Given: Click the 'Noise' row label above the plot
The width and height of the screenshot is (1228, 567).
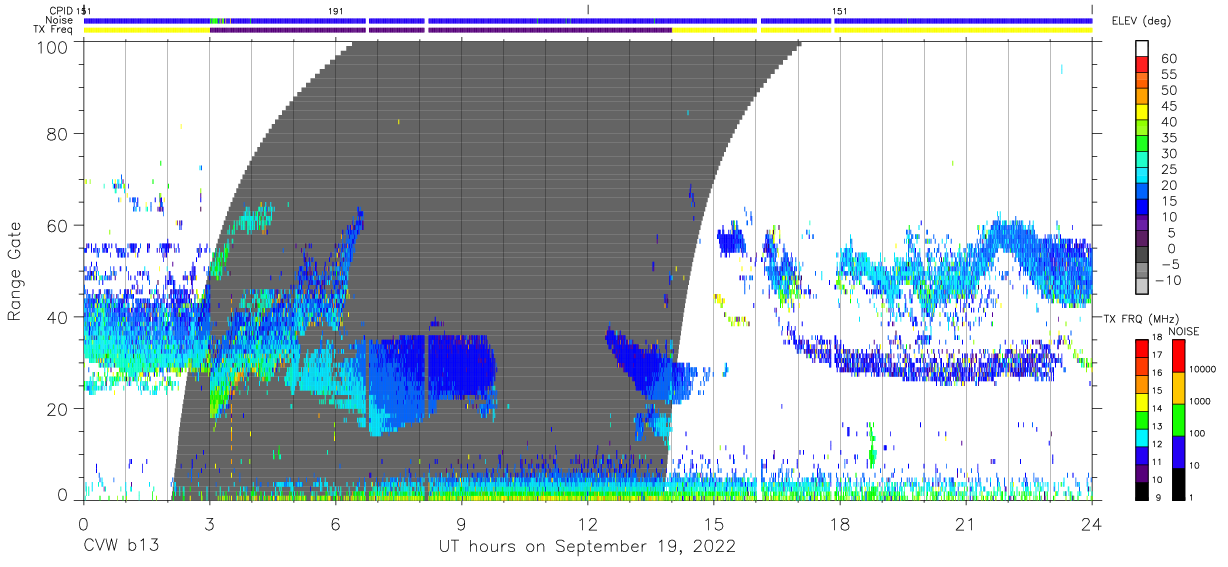Looking at the screenshot, I should tap(60, 20).
